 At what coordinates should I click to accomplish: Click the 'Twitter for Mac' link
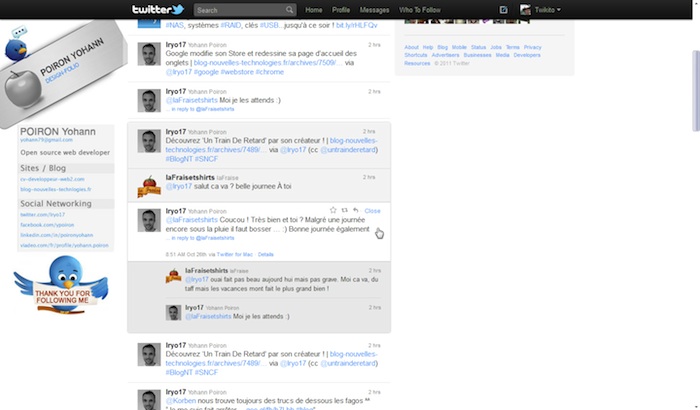(234, 254)
